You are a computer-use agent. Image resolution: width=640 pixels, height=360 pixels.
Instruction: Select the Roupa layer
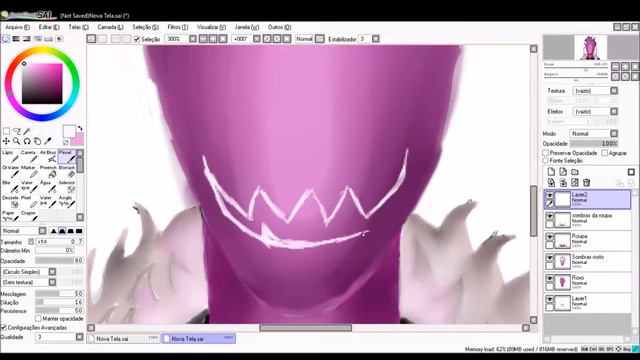point(588,240)
